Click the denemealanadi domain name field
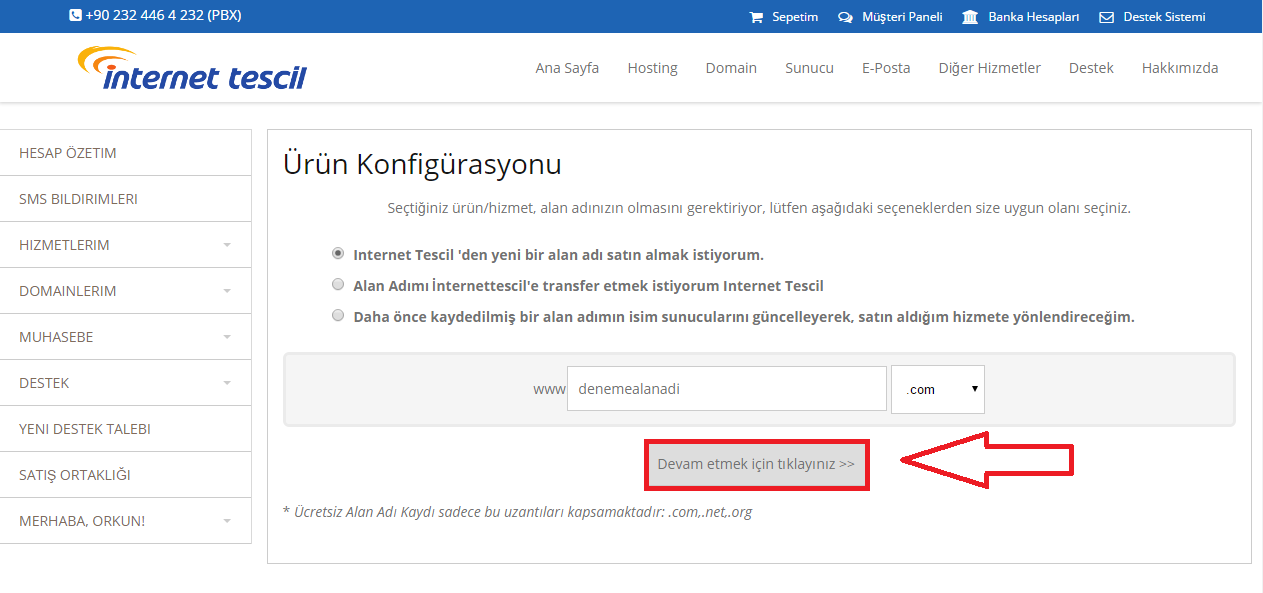Screen dimensions: 1263x593 point(727,389)
